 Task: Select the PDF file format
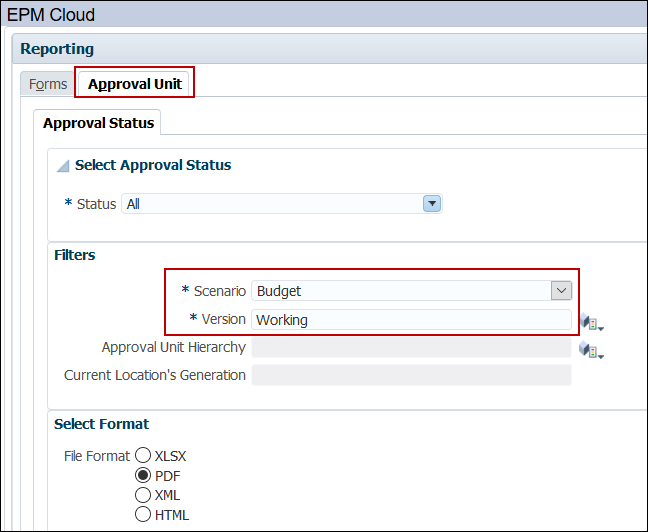(x=143, y=475)
